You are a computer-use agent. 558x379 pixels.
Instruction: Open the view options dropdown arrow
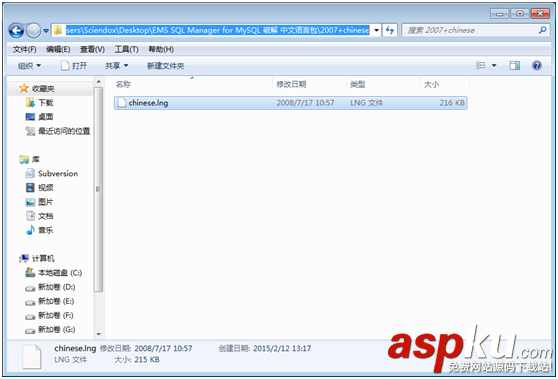click(494, 65)
